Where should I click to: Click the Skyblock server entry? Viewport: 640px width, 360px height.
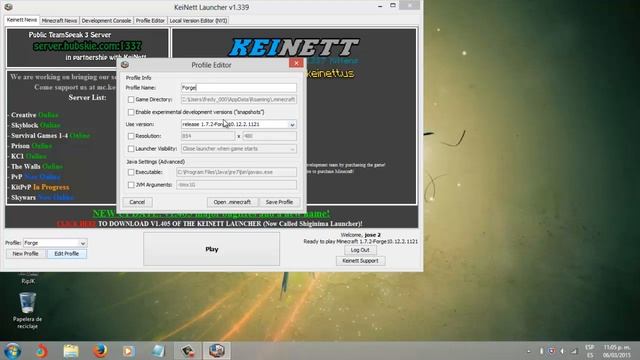click(35, 125)
